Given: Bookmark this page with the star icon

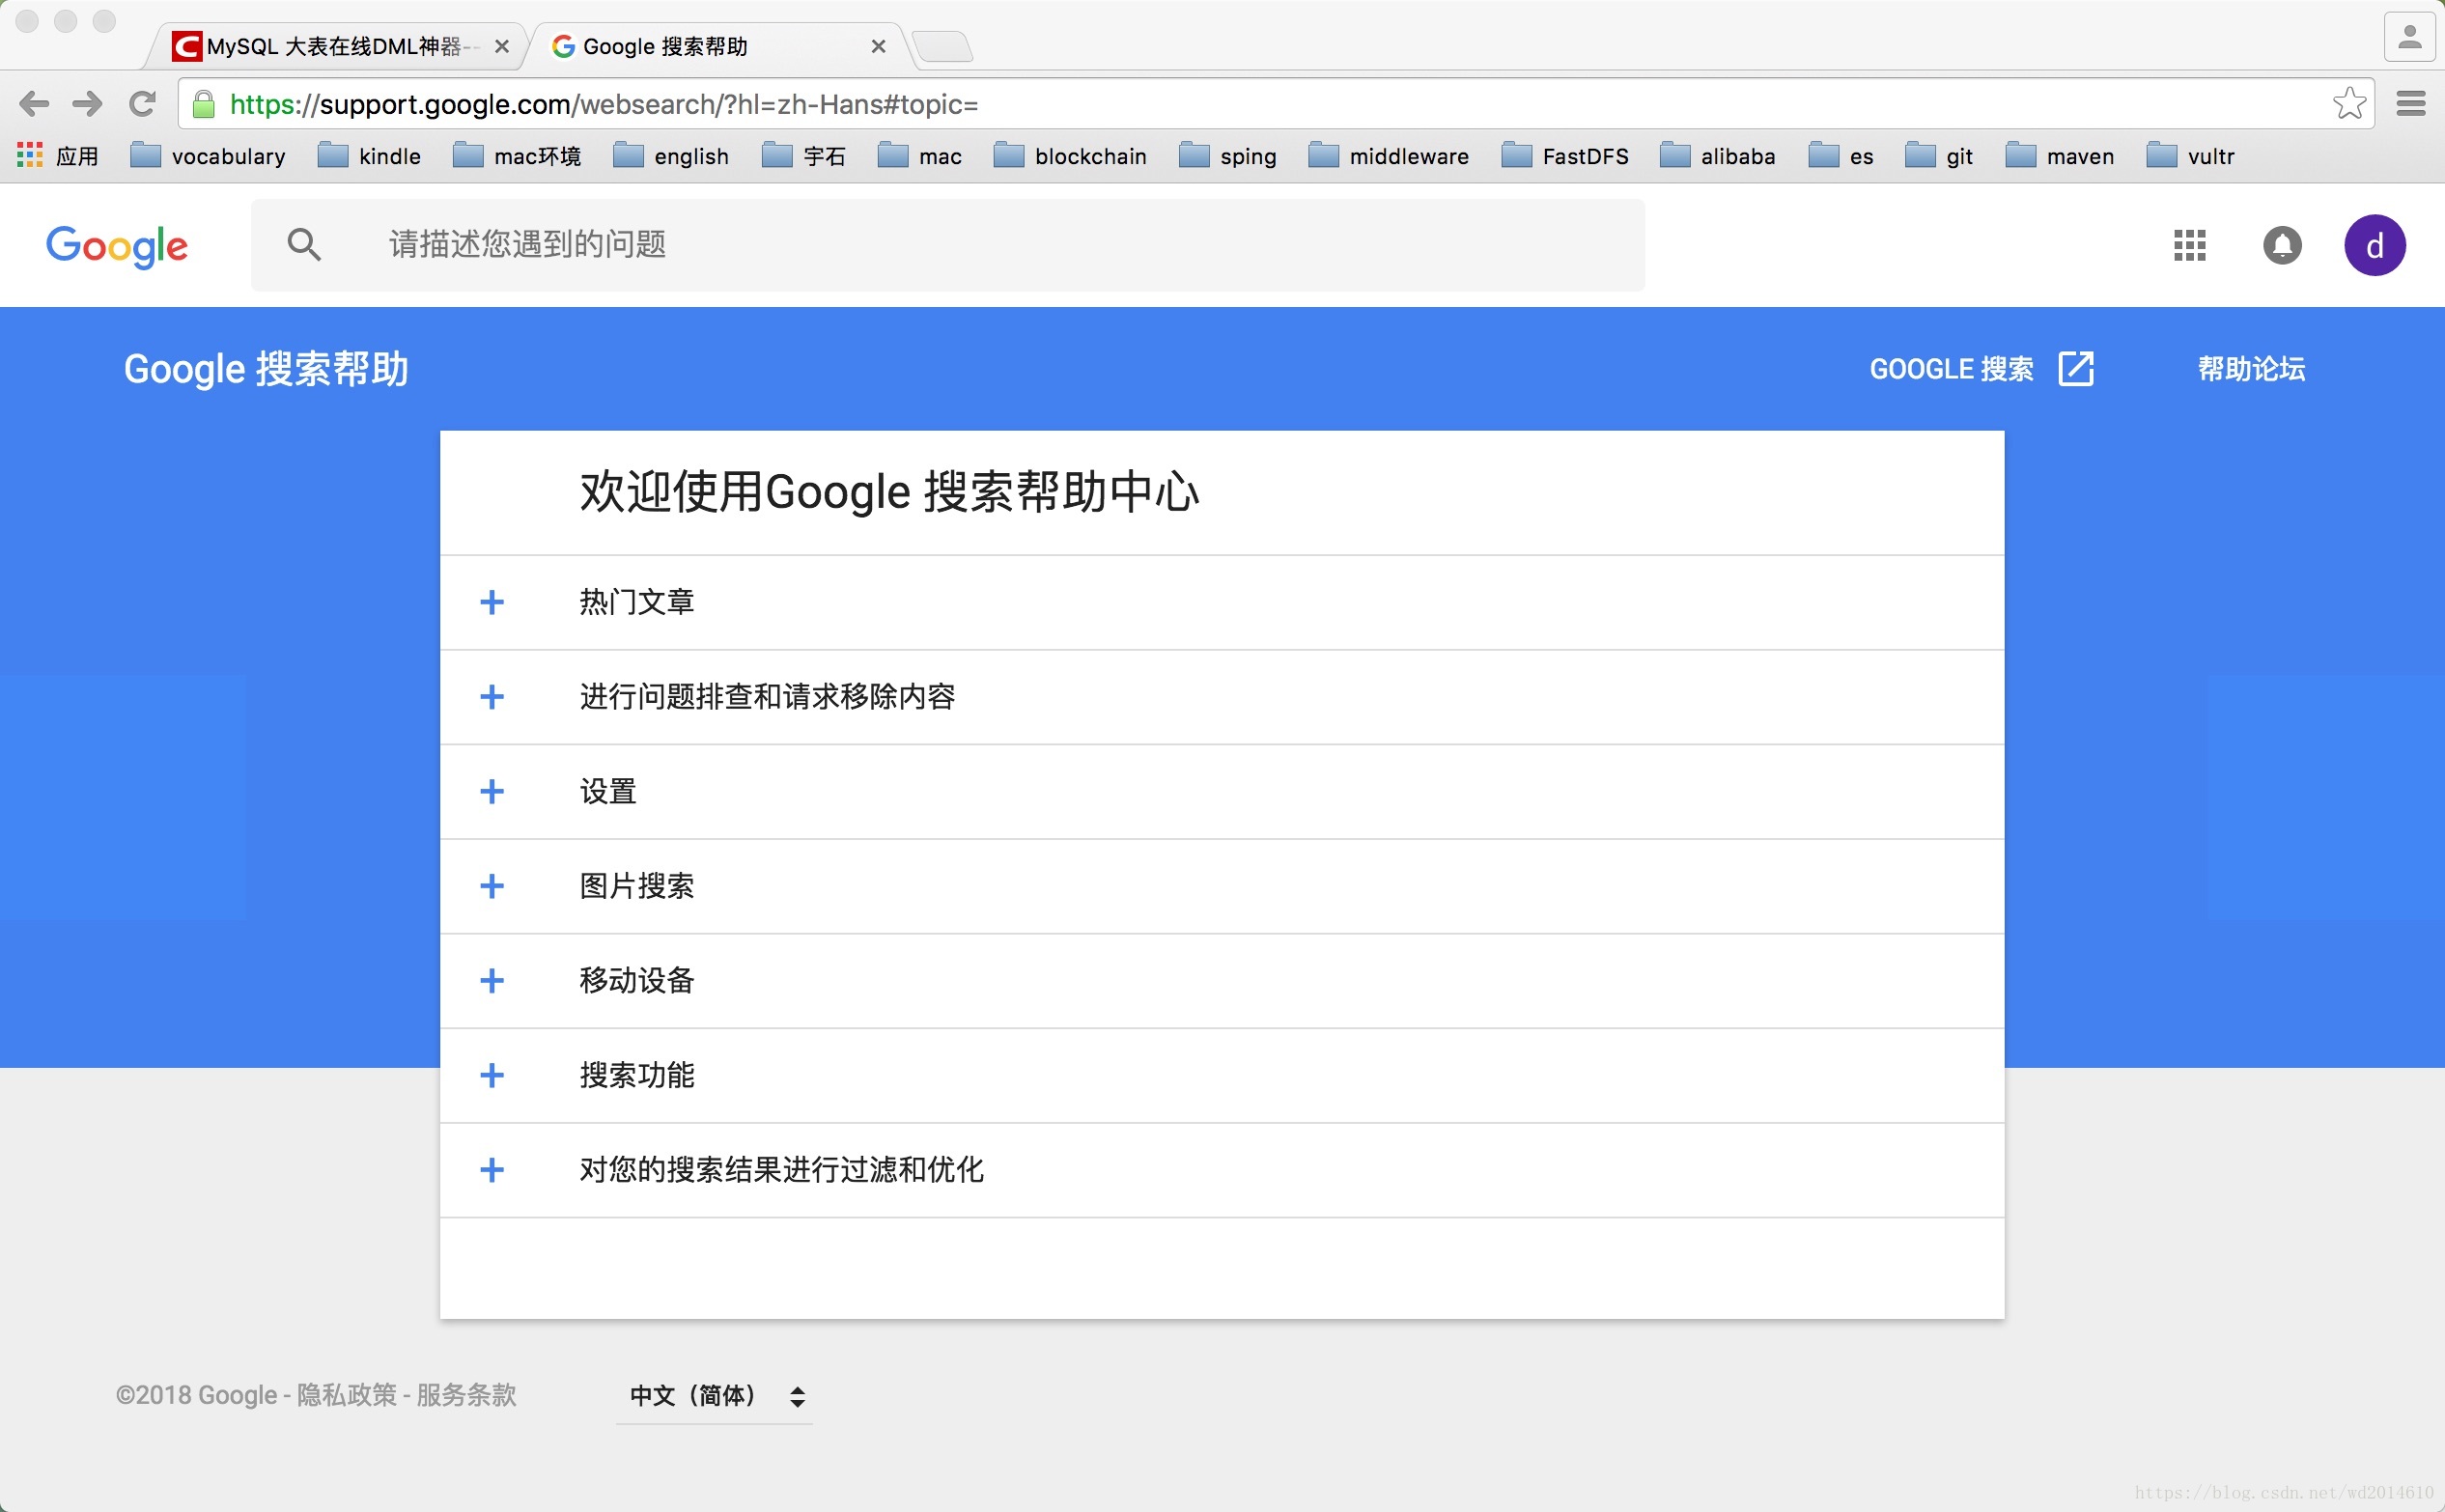Looking at the screenshot, I should click(x=2349, y=103).
